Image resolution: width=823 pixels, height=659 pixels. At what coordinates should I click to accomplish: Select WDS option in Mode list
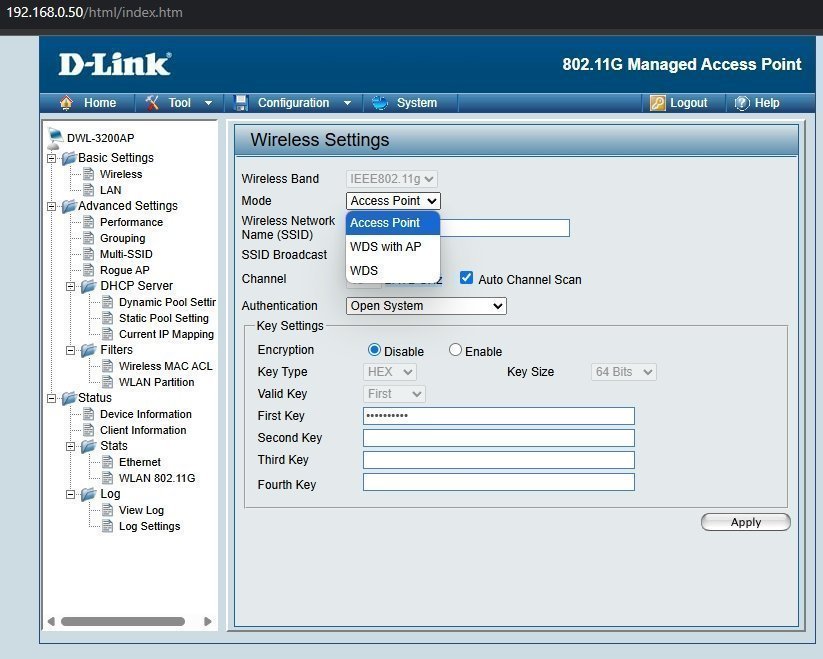point(364,271)
